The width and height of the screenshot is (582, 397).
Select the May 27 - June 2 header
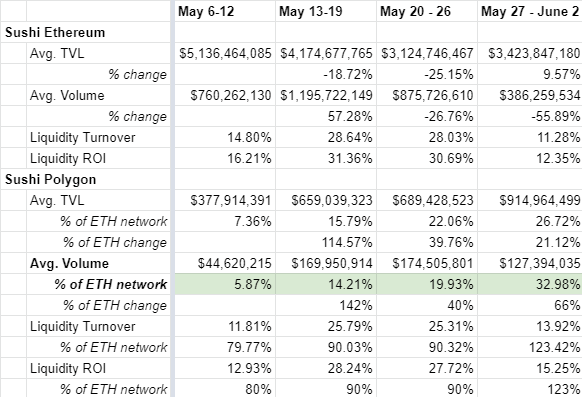pyautogui.click(x=530, y=11)
